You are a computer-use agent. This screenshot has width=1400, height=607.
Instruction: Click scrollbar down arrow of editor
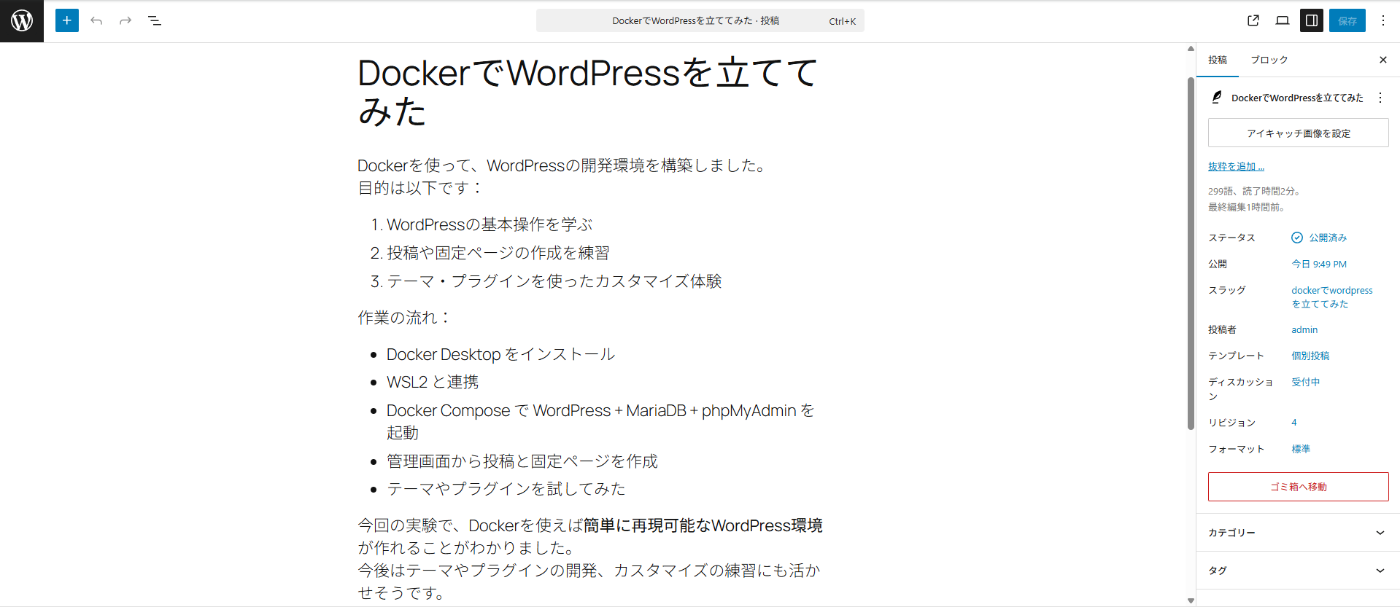click(1190, 600)
